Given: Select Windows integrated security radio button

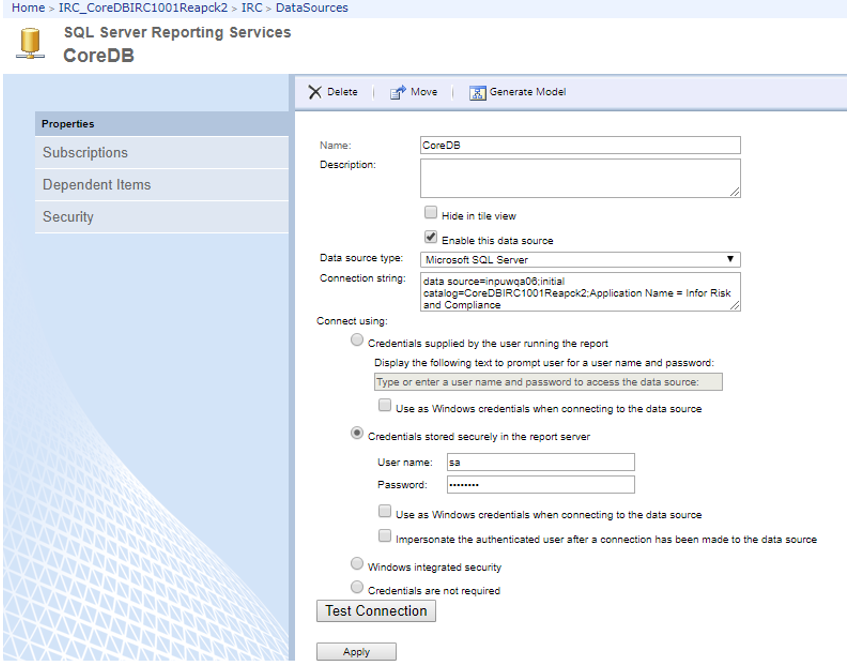Looking at the screenshot, I should point(357,565).
